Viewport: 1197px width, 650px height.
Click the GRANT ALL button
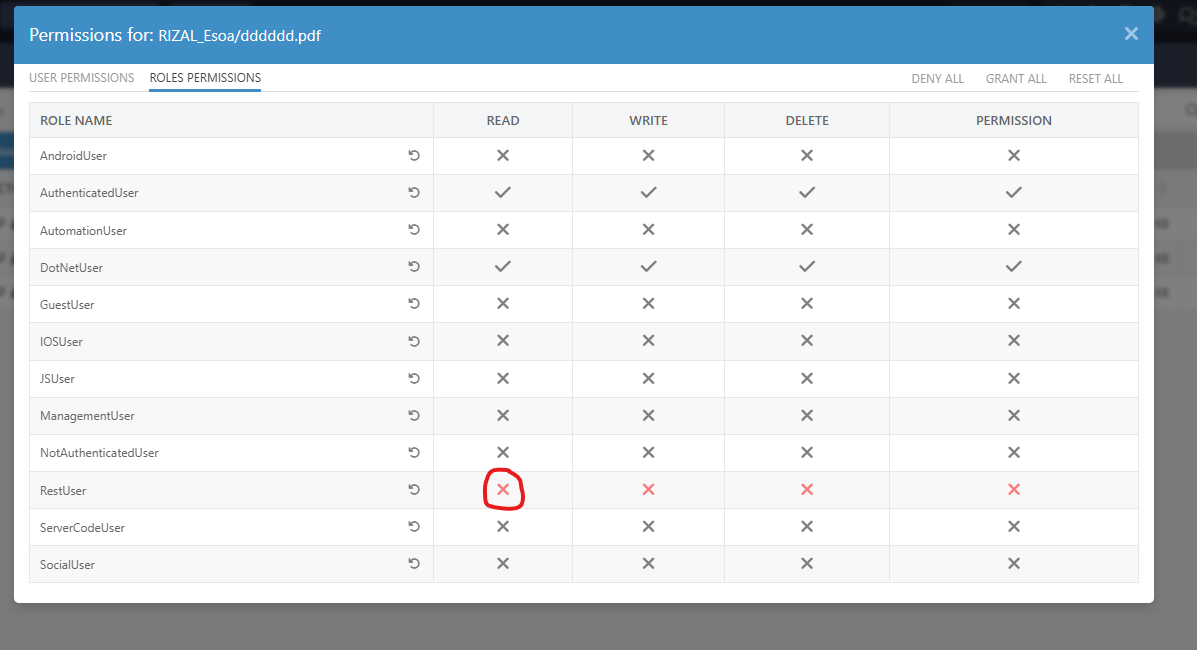pyautogui.click(x=1016, y=79)
